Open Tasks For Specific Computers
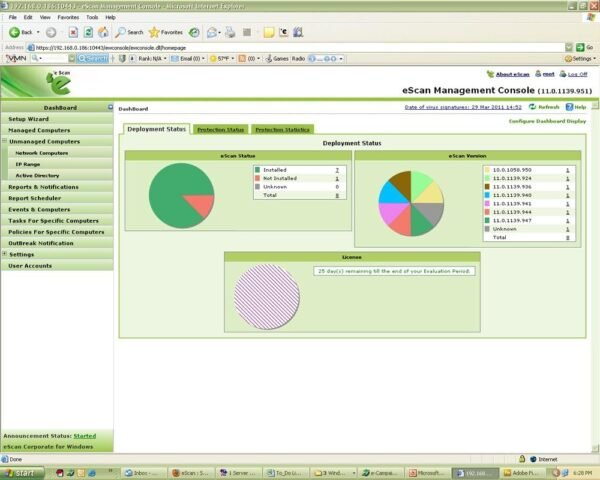 click(57, 220)
